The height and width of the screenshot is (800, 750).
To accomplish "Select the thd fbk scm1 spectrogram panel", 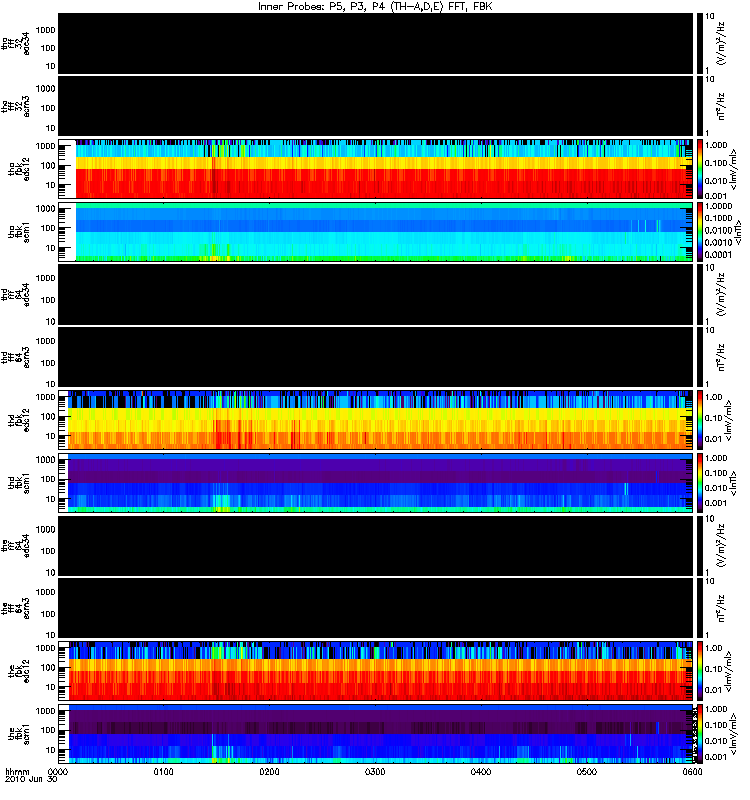I will pyautogui.click(x=376, y=483).
